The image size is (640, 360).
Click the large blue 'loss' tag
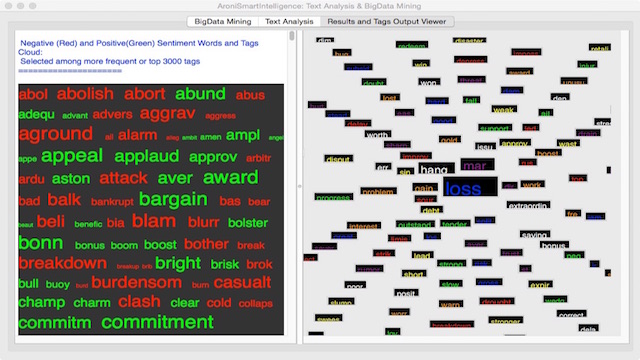470,187
